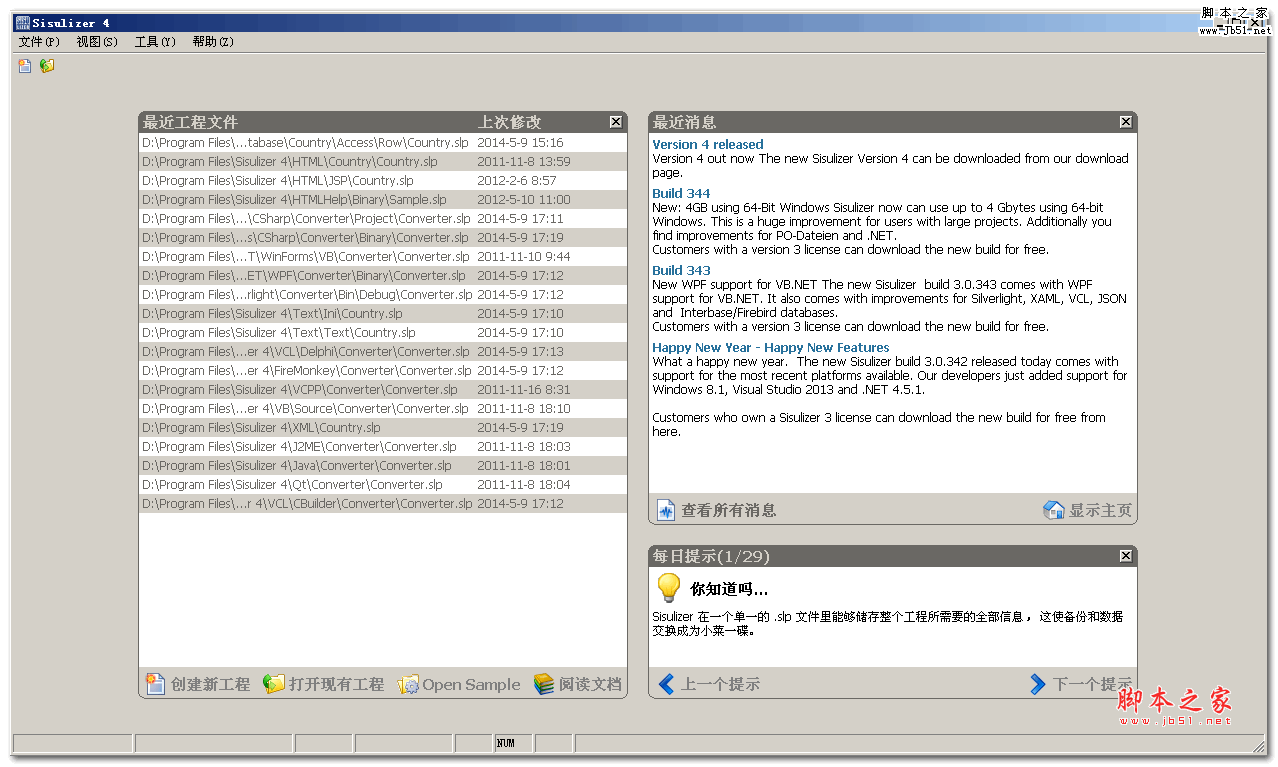1278x767 pixels.
Task: Click the 2011-11-16 8:31 modified date
Action: click(524, 390)
